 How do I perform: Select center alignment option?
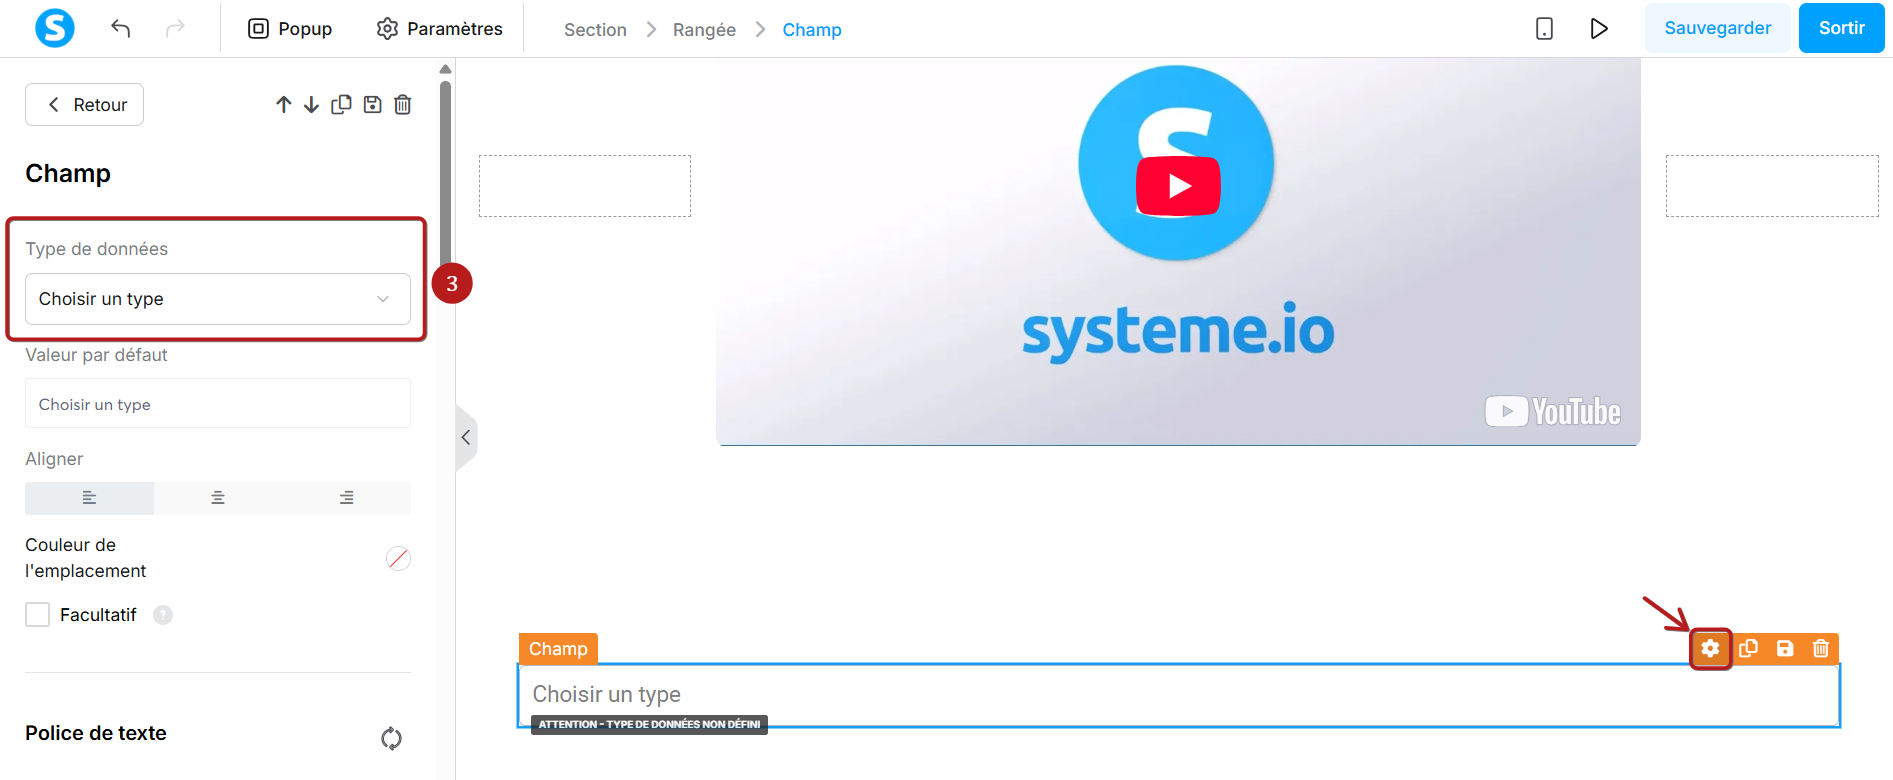pos(218,498)
